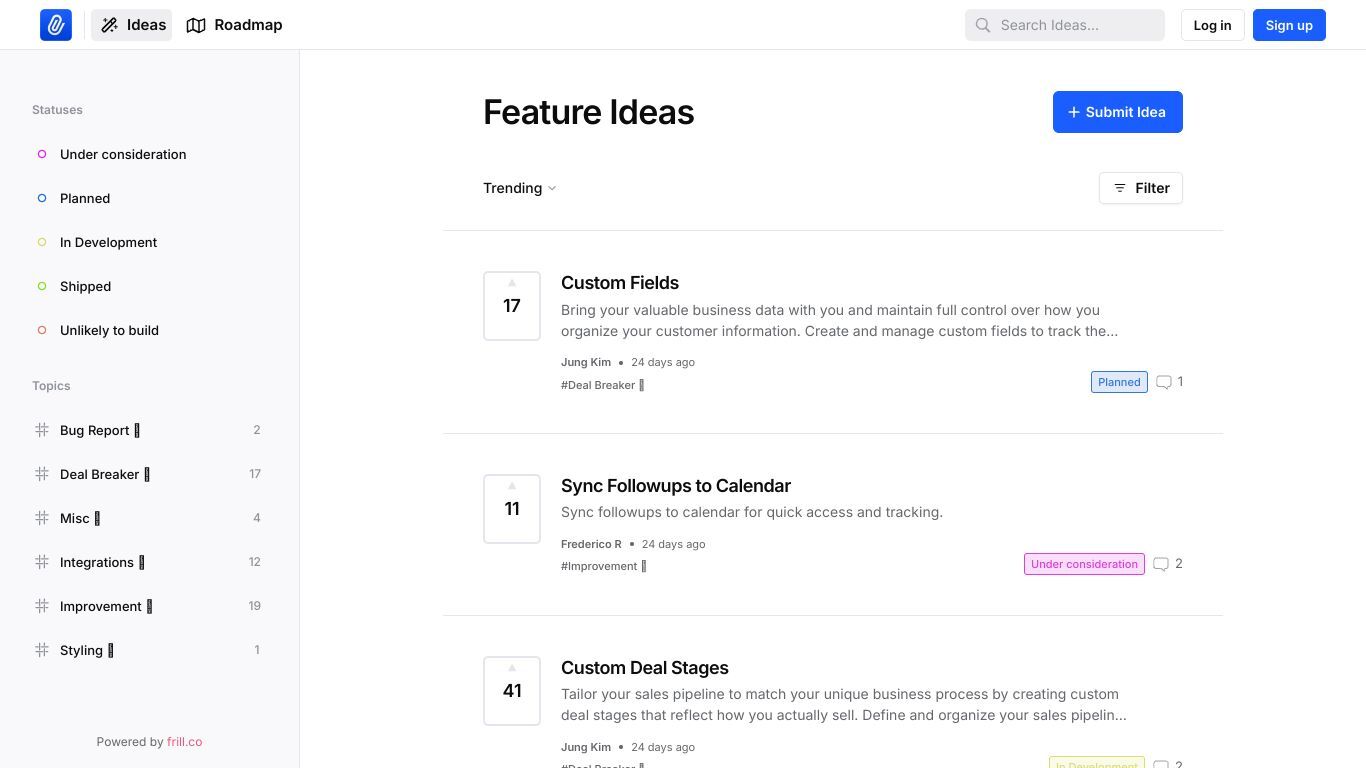Upvote the Custom Fields idea
The image size is (1366, 768).
tap(512, 306)
